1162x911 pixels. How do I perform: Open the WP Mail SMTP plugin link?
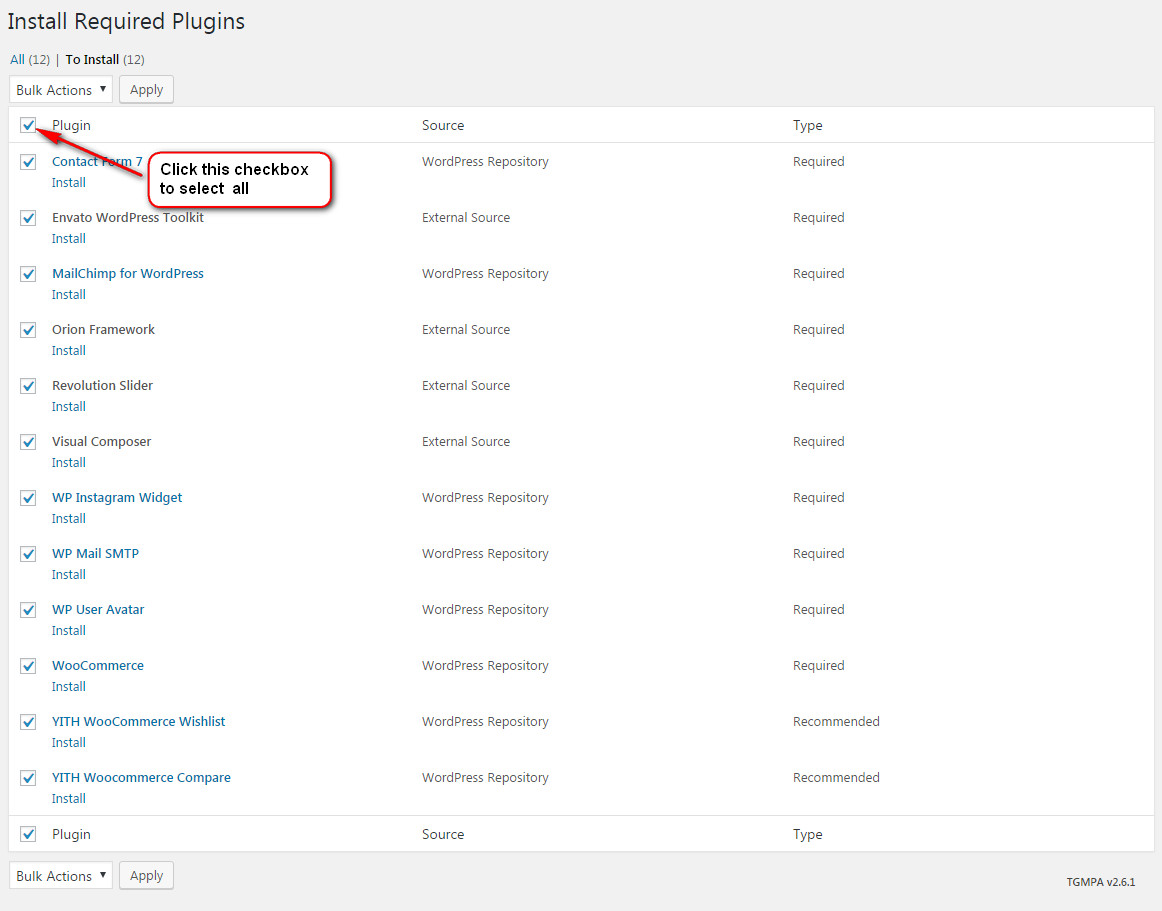(96, 554)
